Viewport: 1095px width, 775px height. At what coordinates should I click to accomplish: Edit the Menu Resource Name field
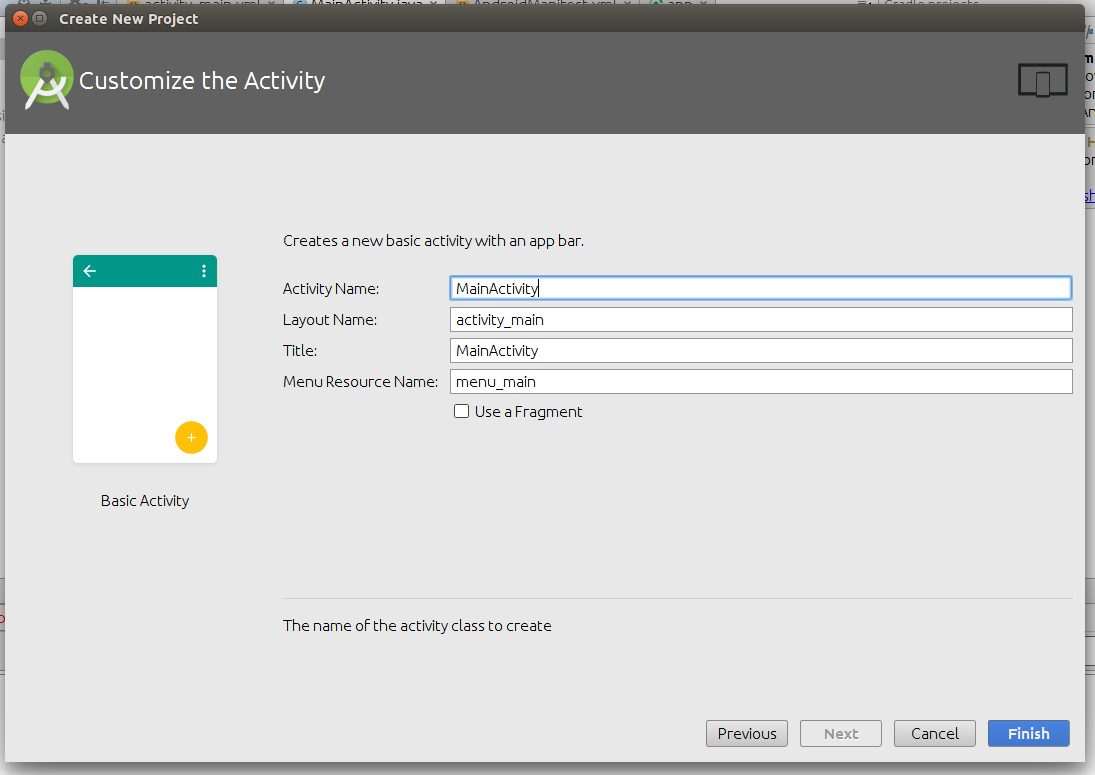tap(760, 382)
